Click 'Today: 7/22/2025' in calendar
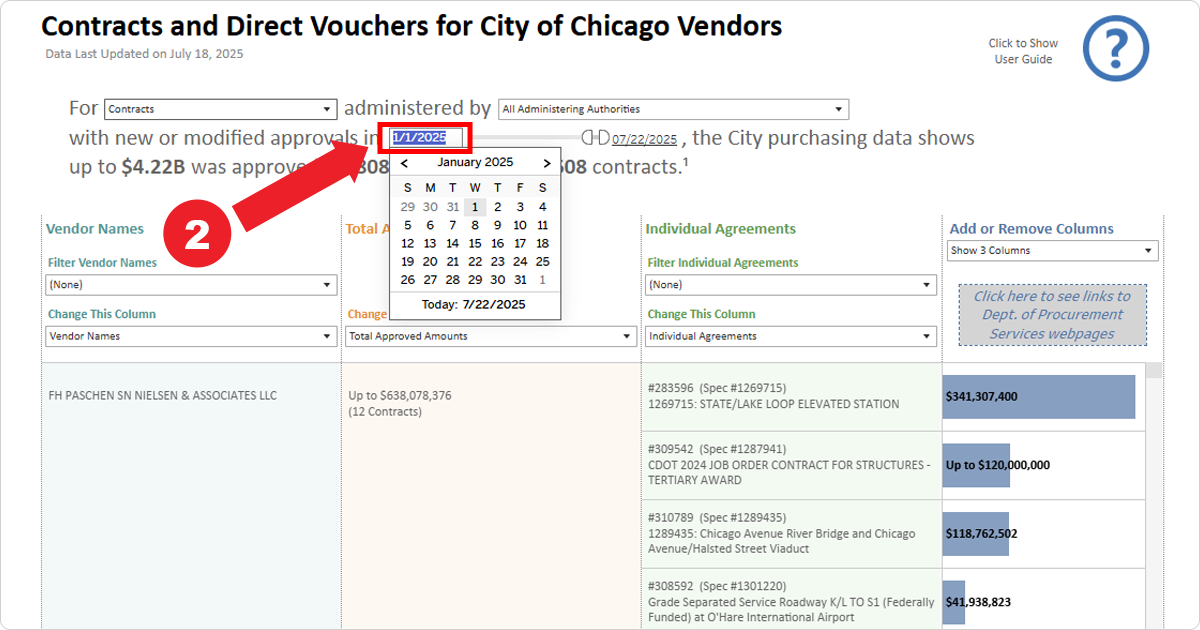The width and height of the screenshot is (1200, 630). point(473,304)
